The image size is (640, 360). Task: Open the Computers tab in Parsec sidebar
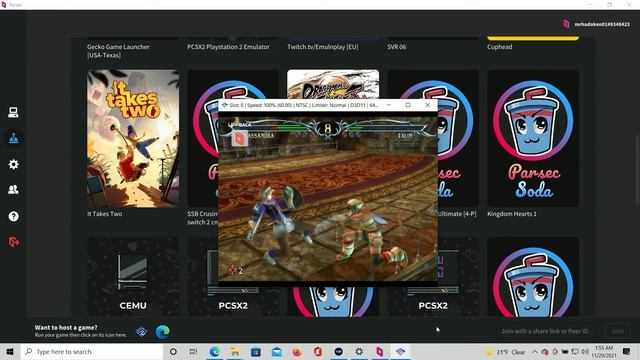[x=13, y=112]
